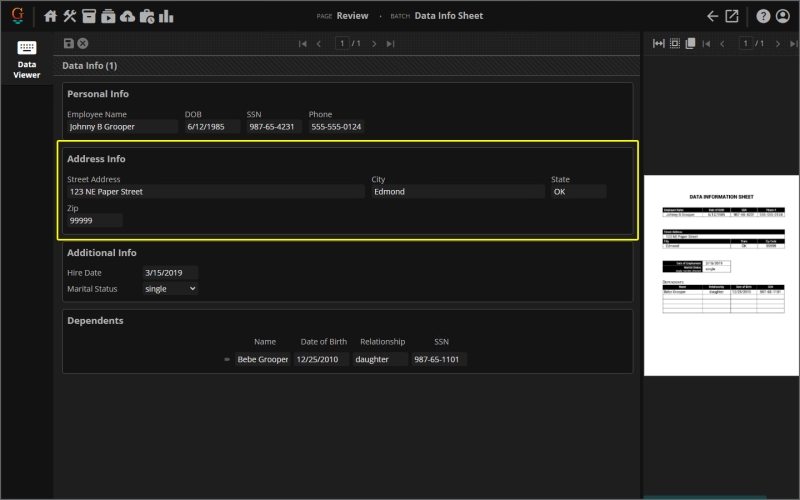Cancel changes with the X circle icon

83,43
